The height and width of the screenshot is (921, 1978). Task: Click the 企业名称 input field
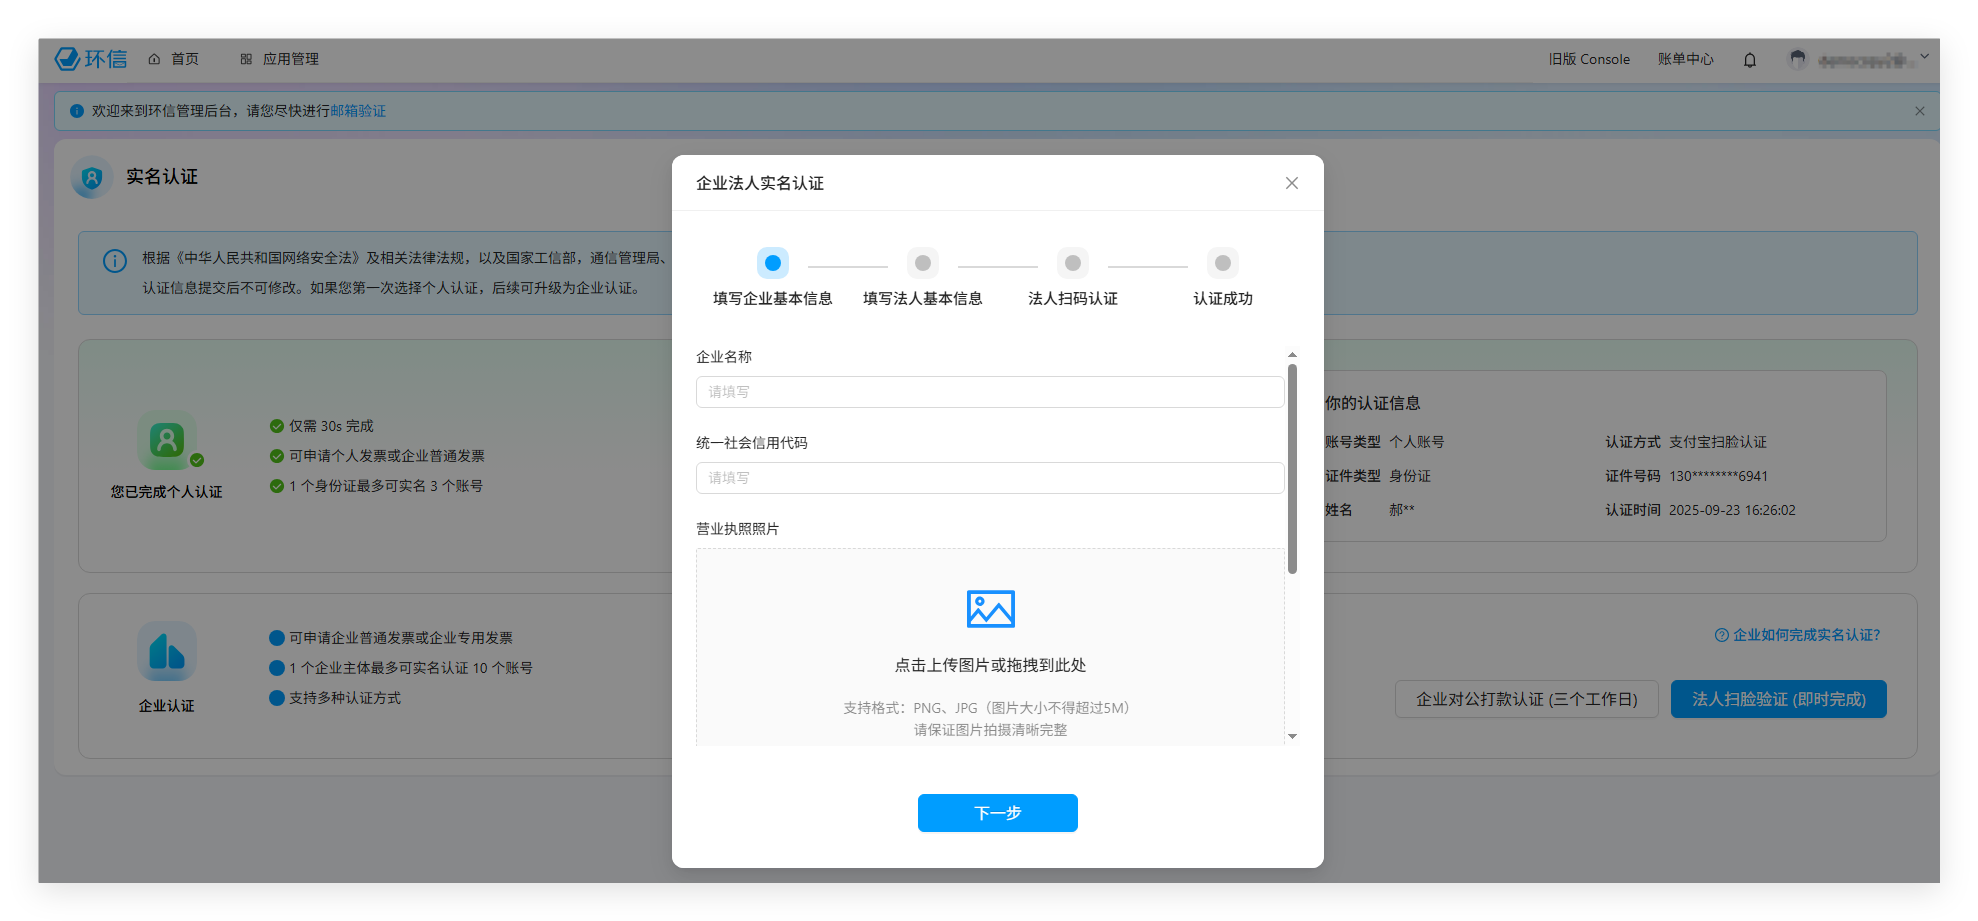point(989,392)
